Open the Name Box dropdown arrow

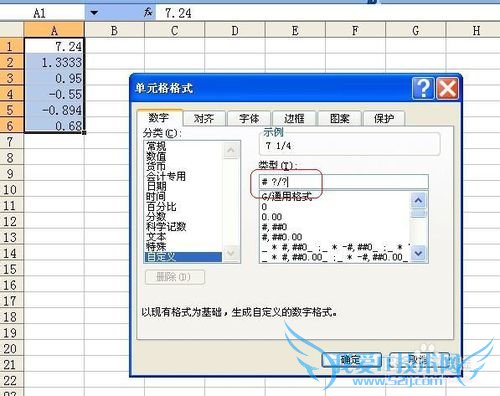(94, 13)
